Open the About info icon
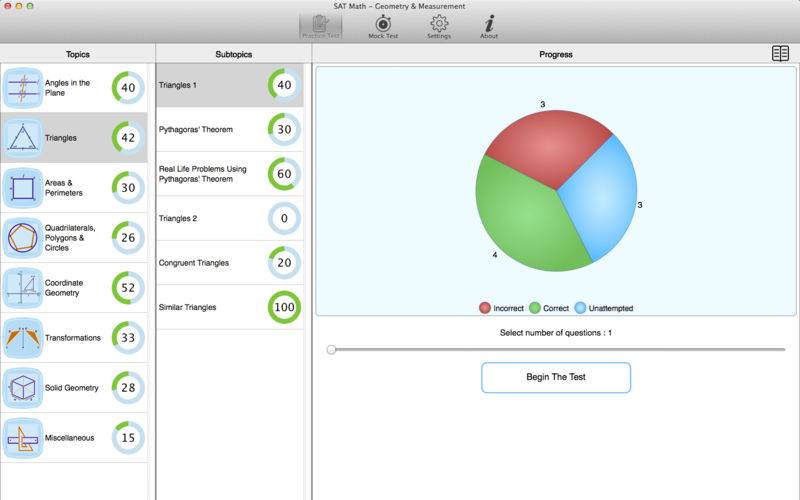800x500 pixels. pos(489,27)
